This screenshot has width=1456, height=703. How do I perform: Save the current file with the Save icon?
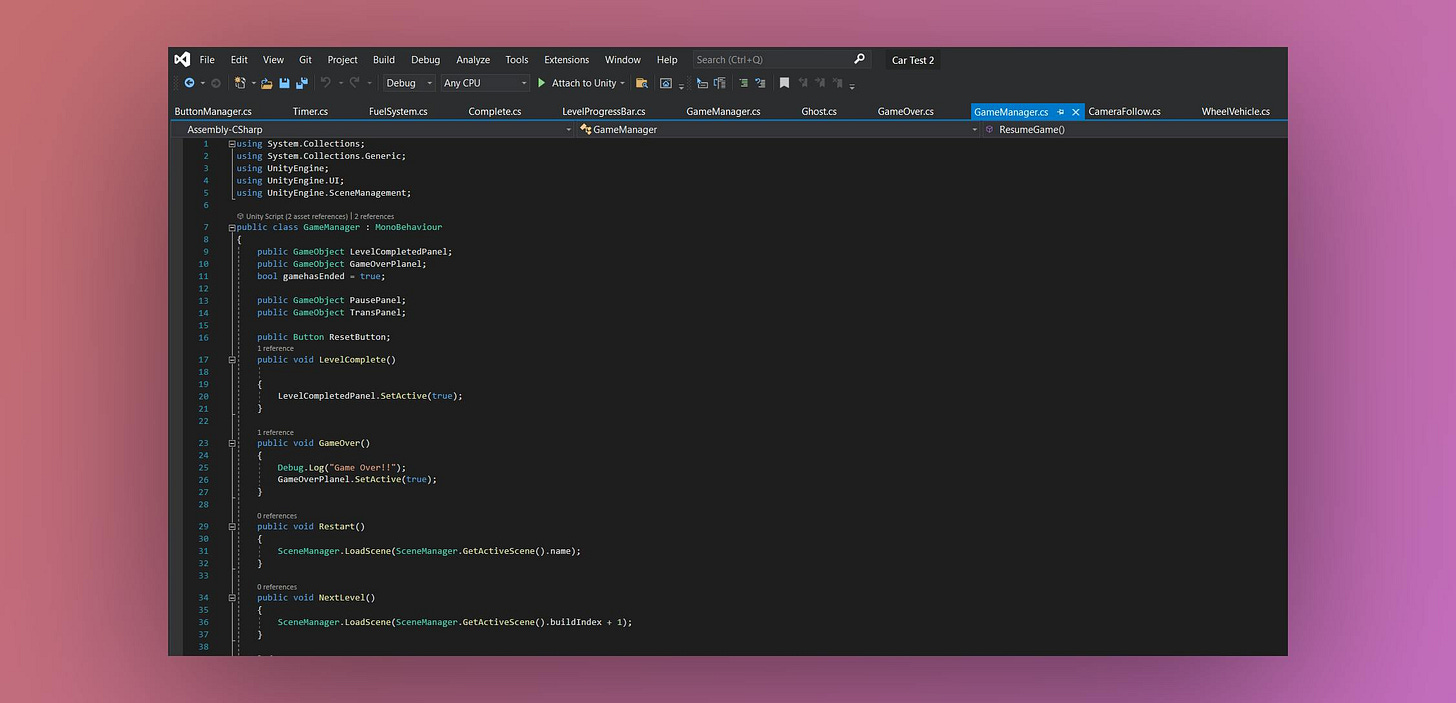(285, 83)
